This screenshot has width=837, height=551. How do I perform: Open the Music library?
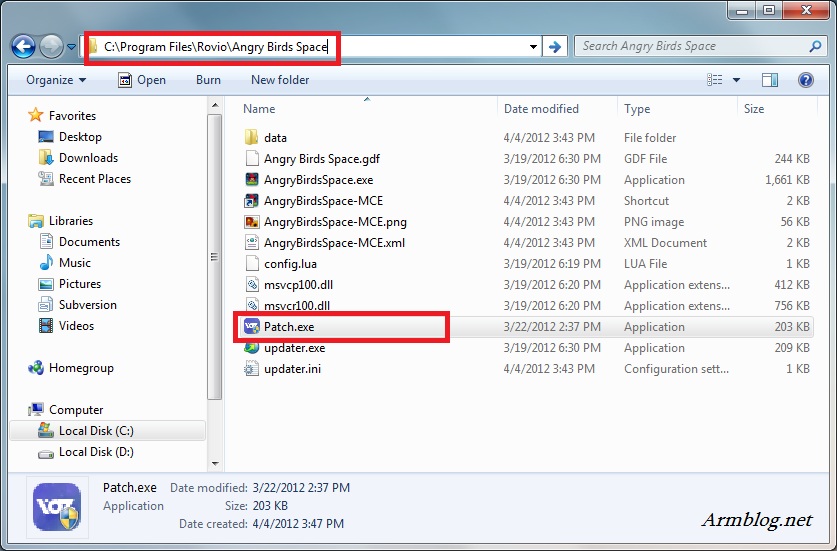click(x=75, y=263)
